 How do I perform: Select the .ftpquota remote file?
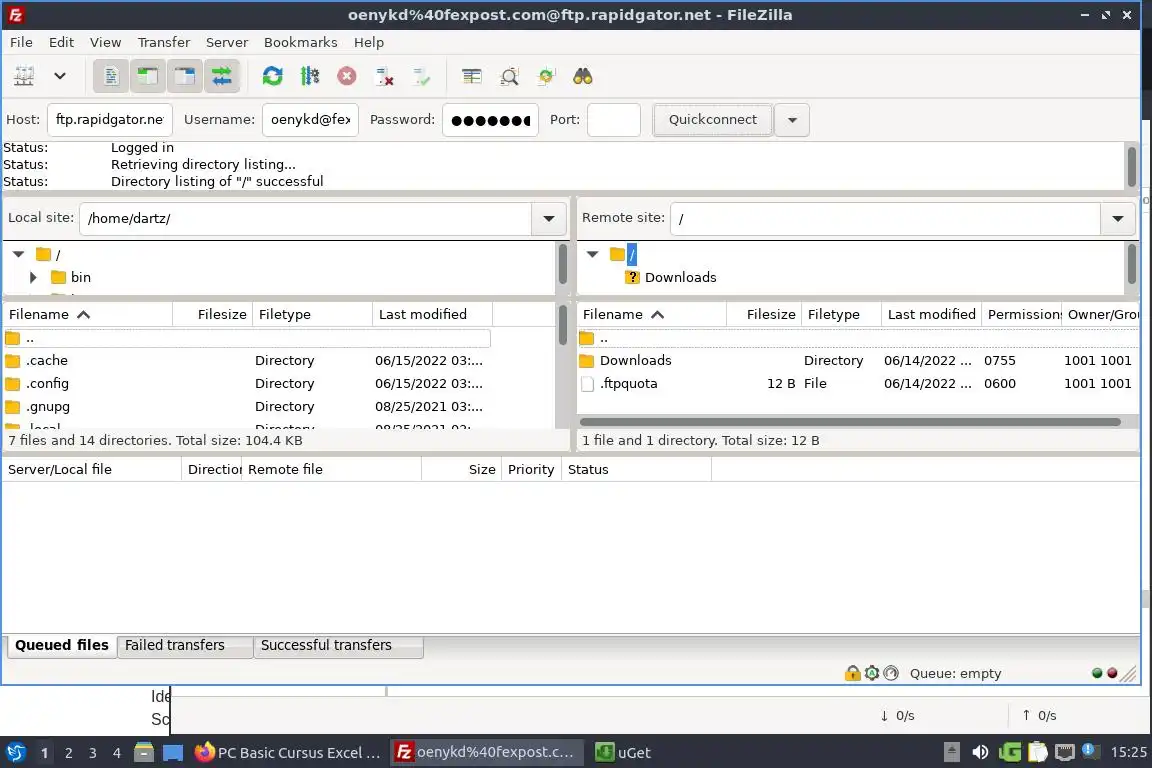858,383
